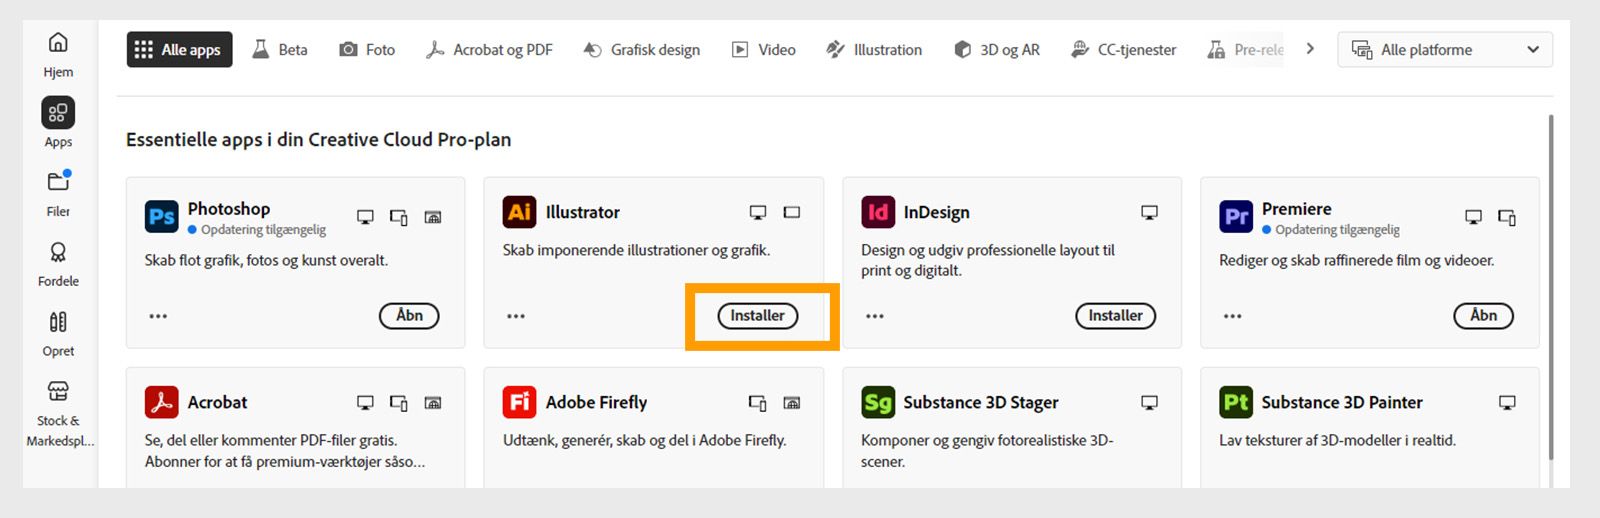Click Premiere's Opdatering tilgængelig text
Screen dimensions: 1600x518
click(1337, 230)
